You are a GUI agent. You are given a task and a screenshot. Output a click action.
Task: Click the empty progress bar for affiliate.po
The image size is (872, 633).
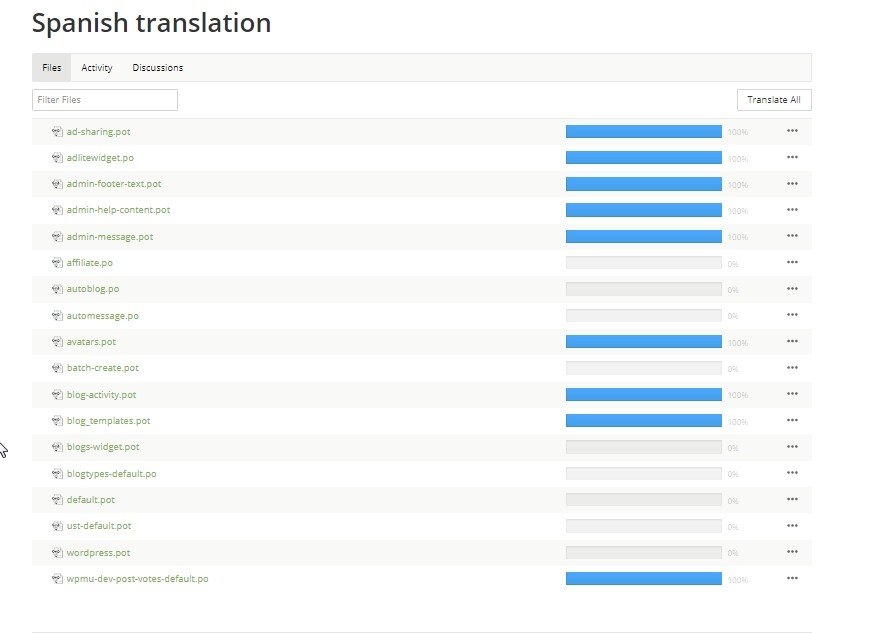[644, 263]
